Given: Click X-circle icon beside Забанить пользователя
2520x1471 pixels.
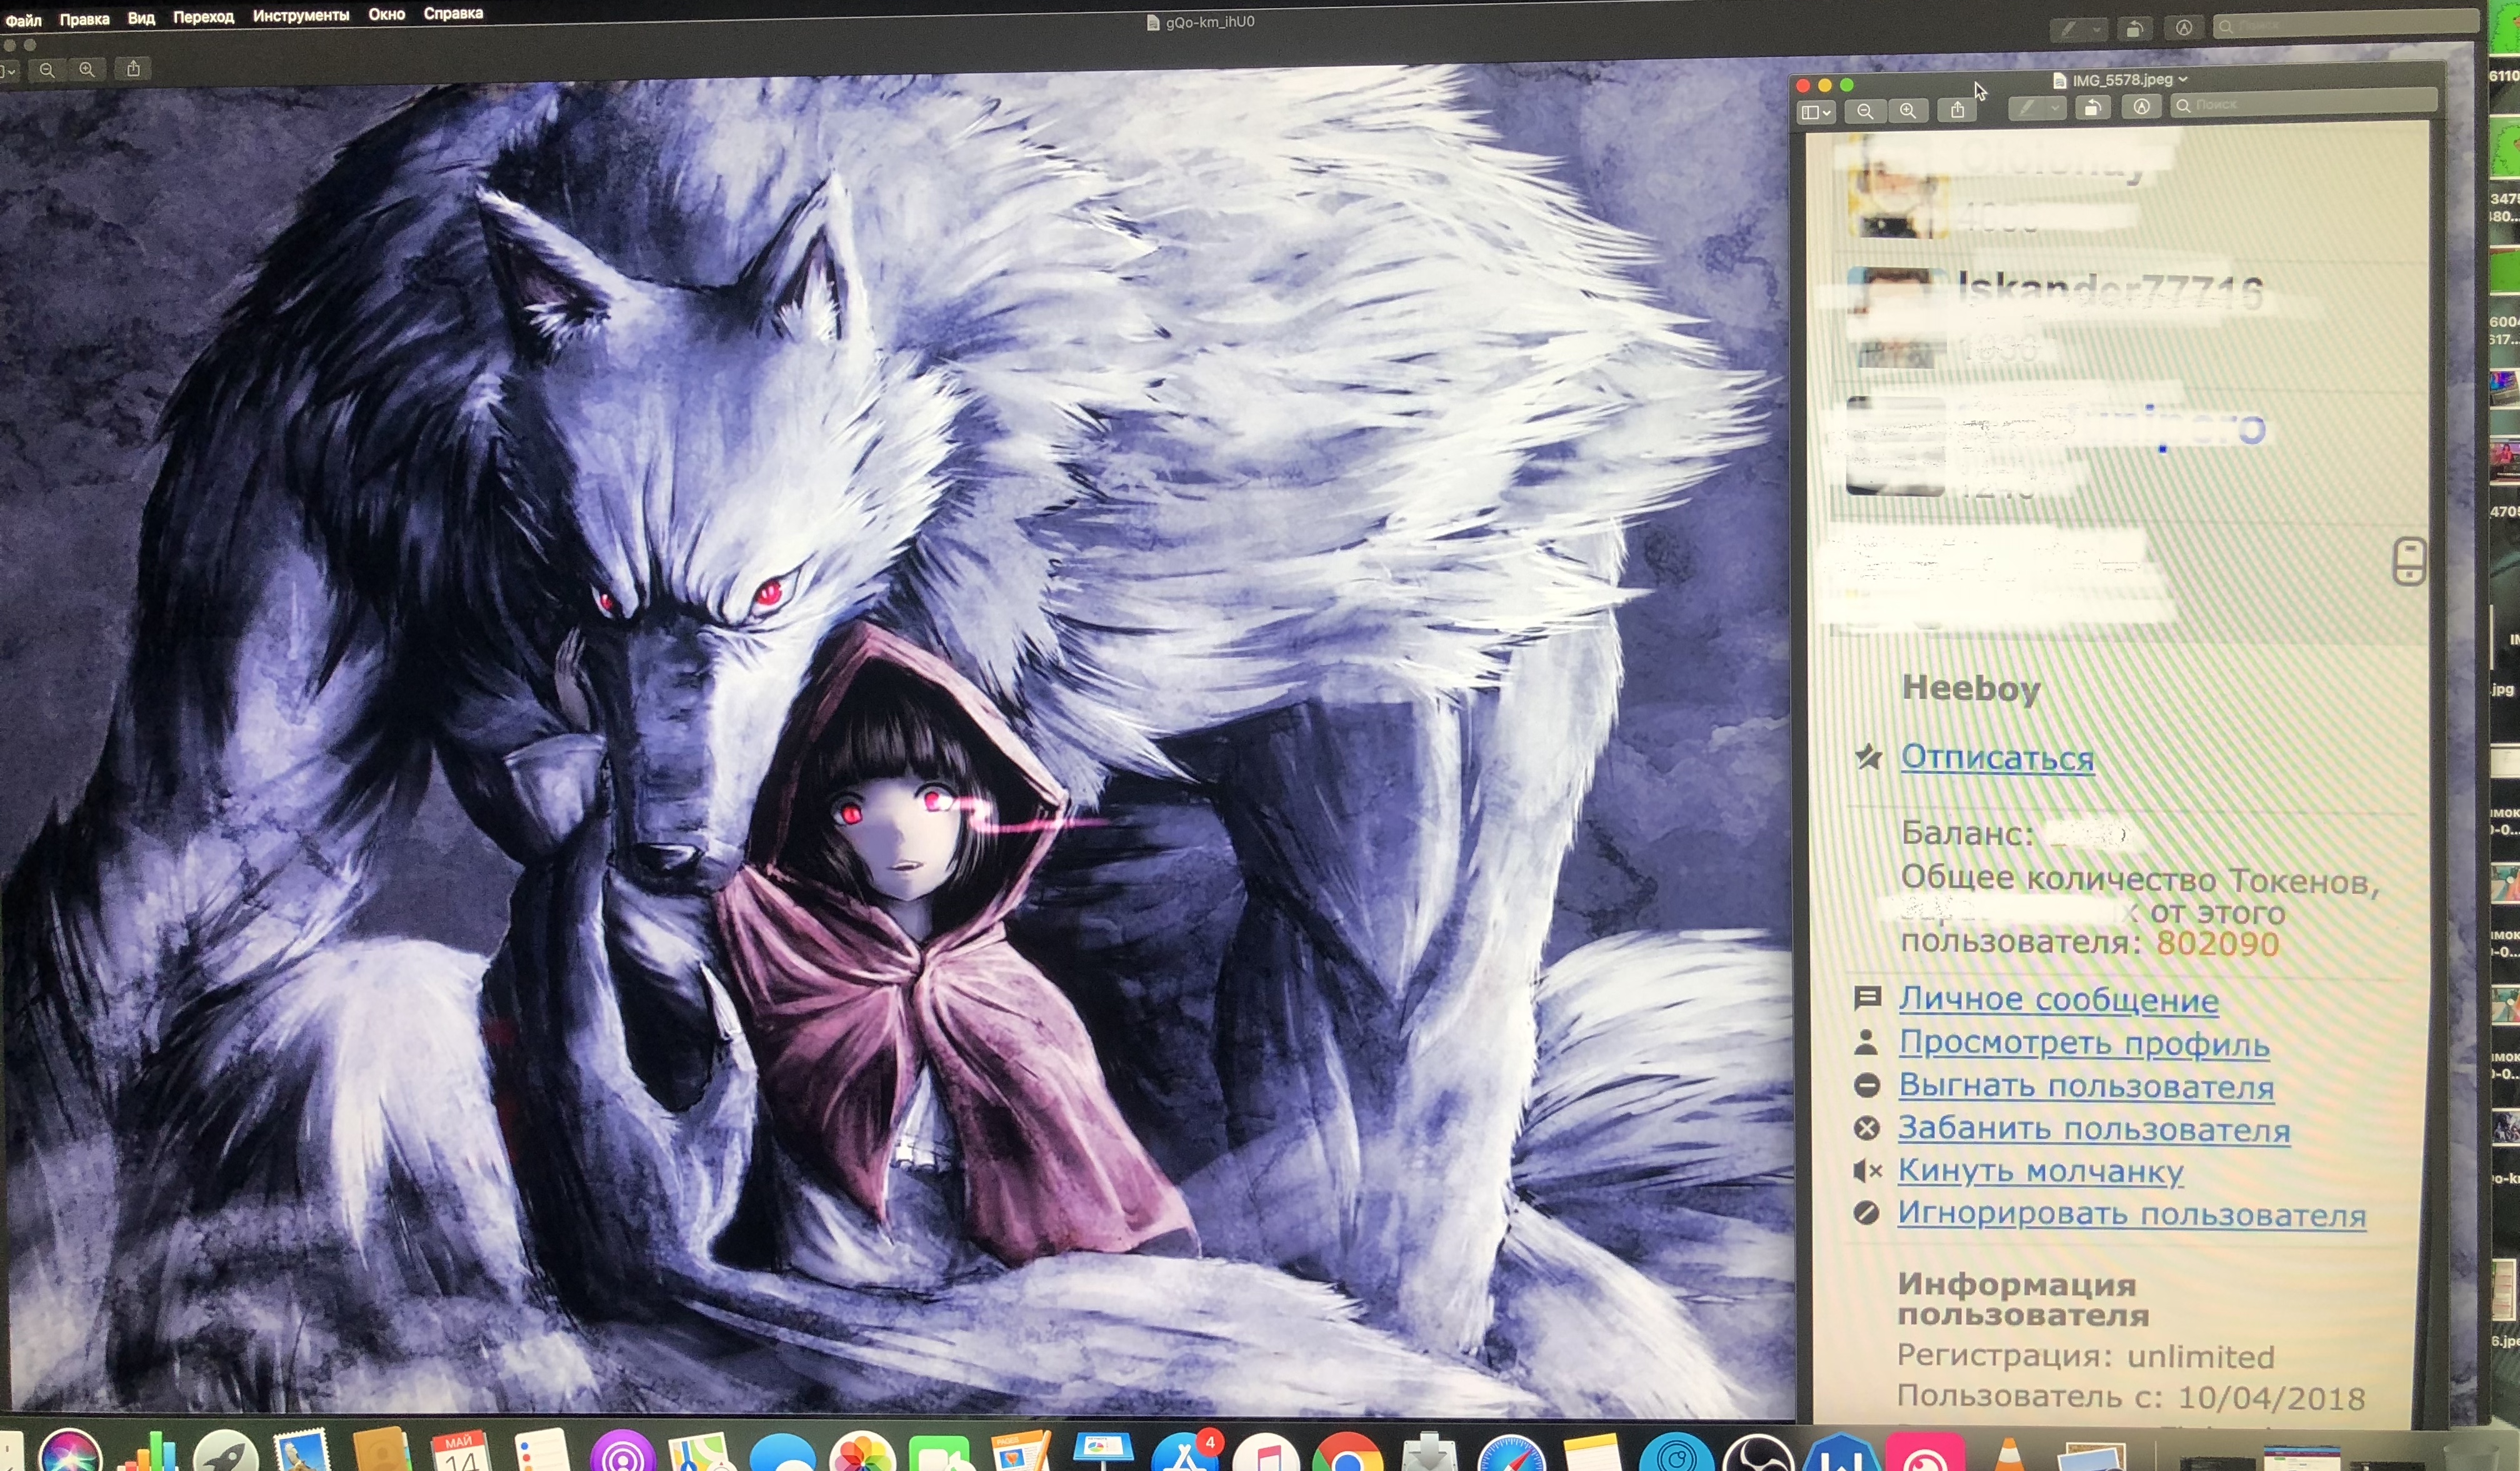Looking at the screenshot, I should pyautogui.click(x=1867, y=1128).
